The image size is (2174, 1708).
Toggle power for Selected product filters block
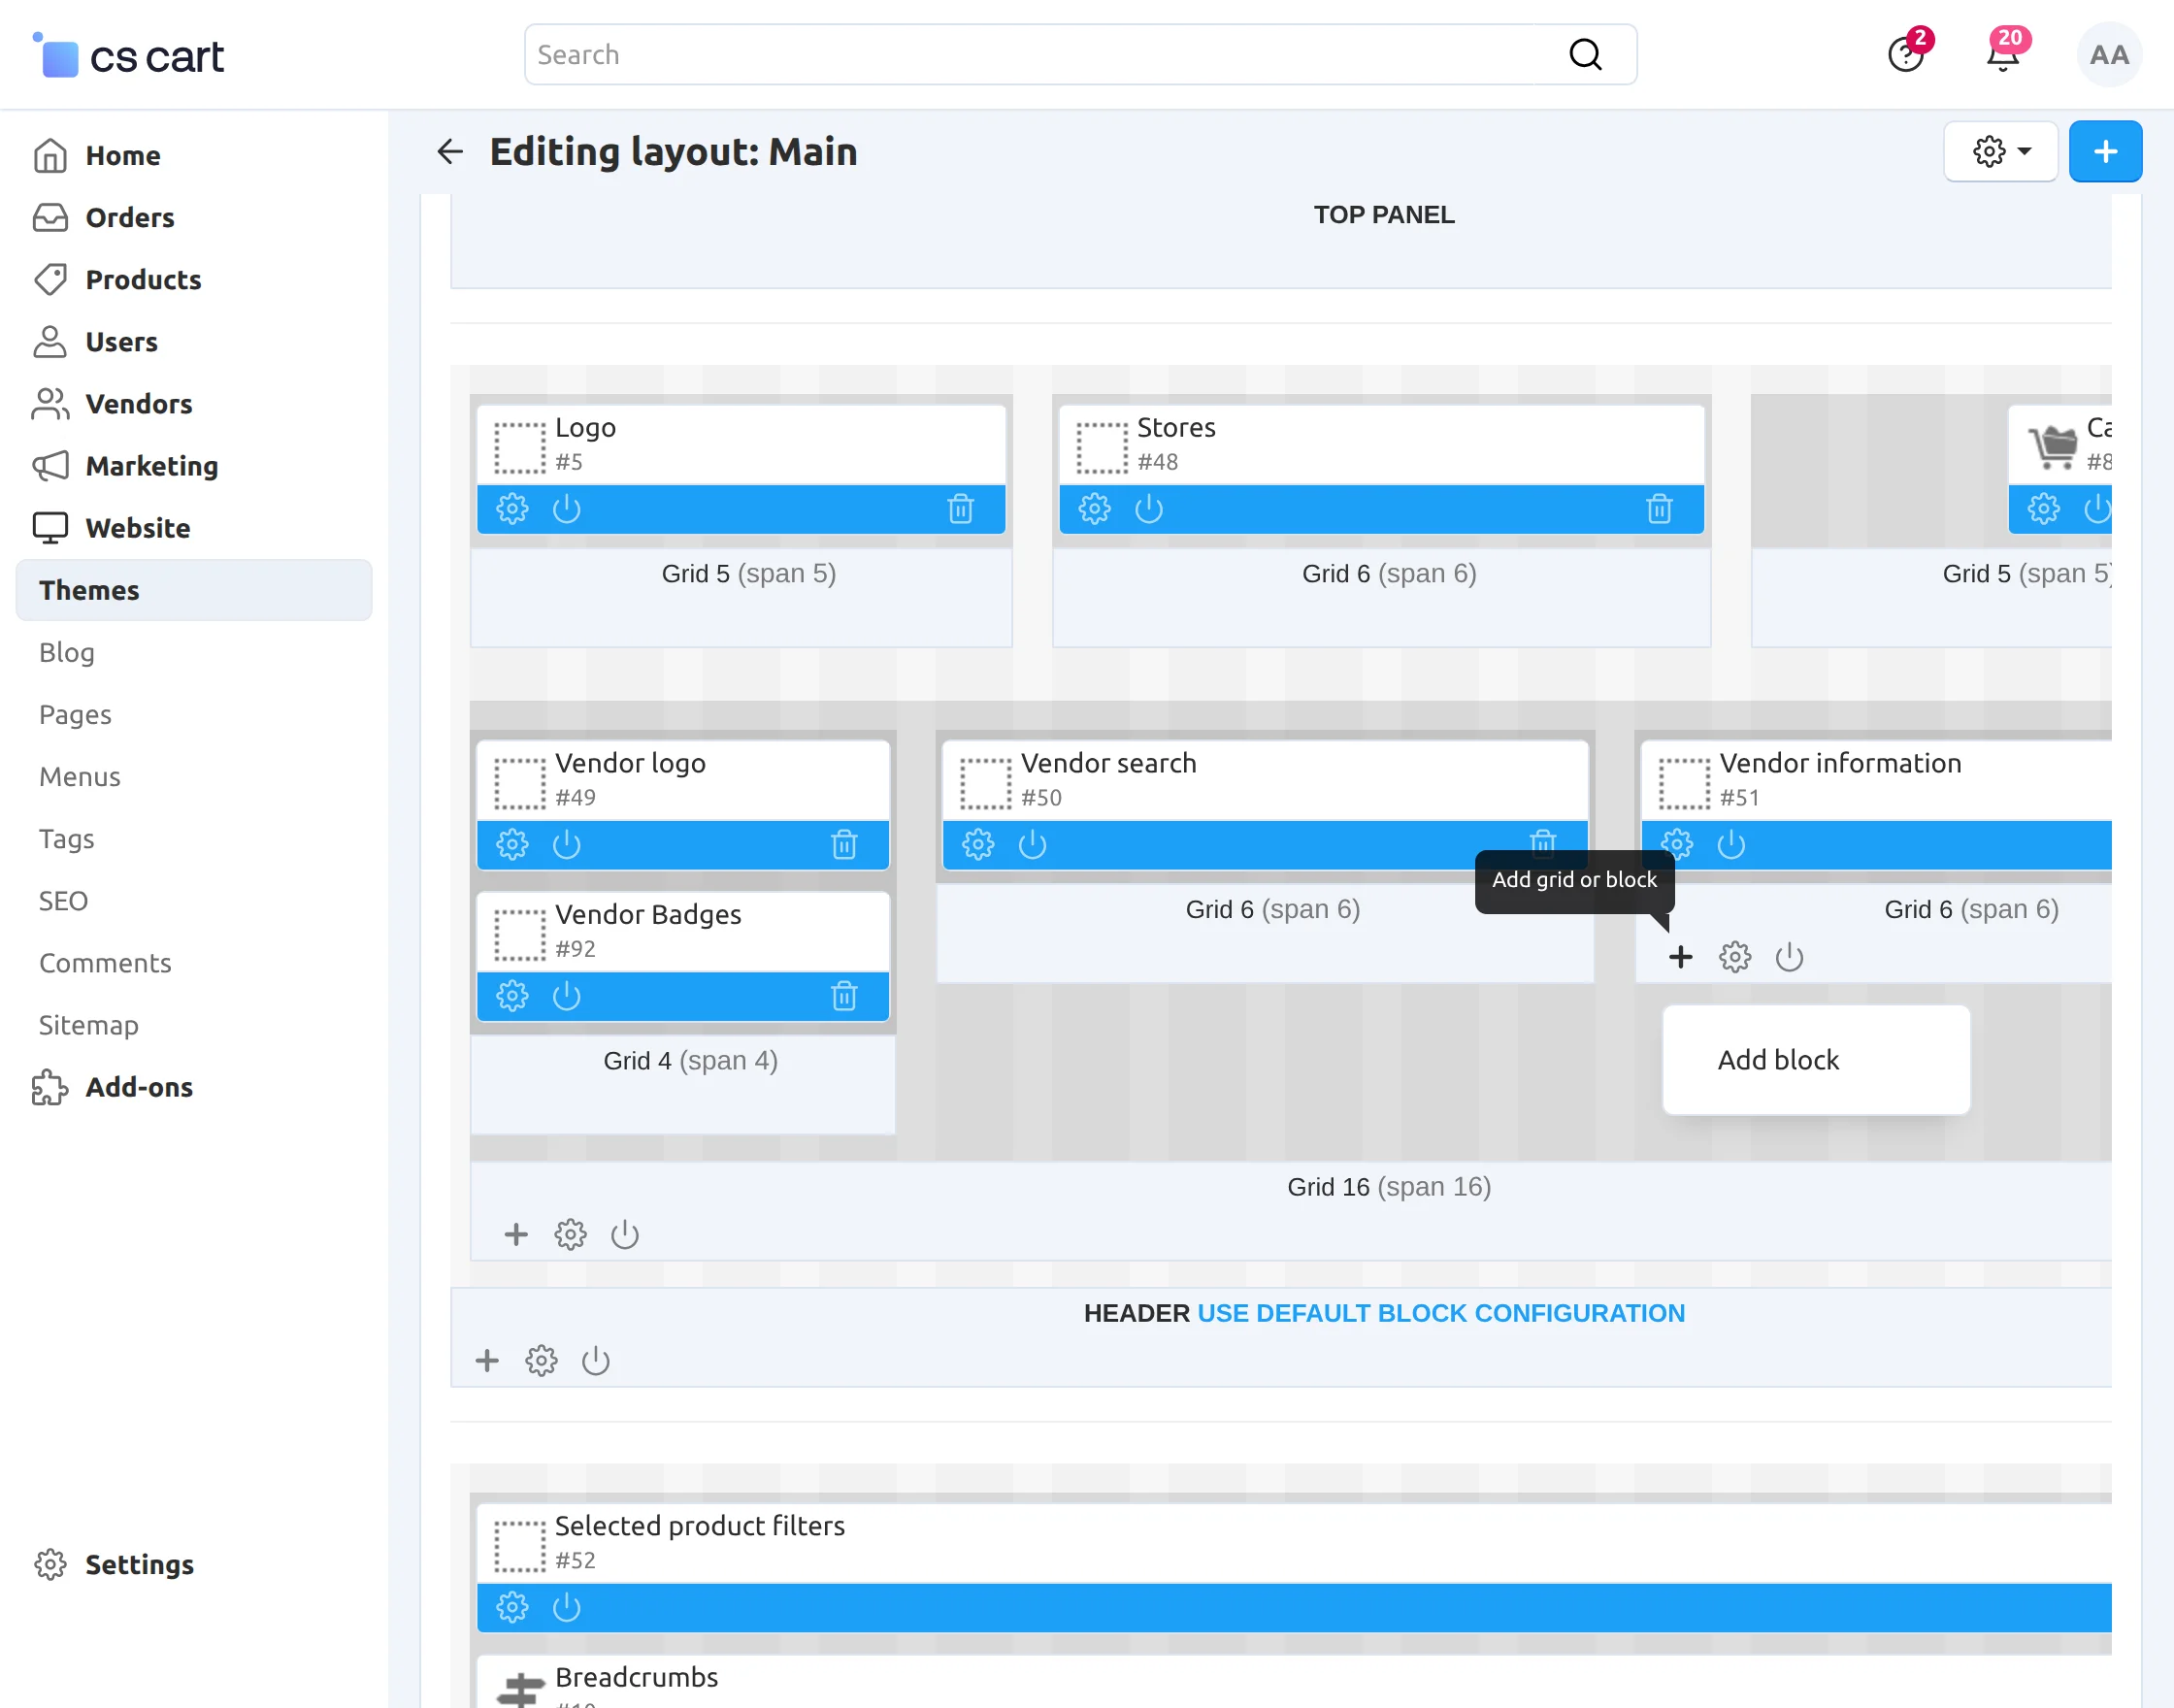point(566,1607)
